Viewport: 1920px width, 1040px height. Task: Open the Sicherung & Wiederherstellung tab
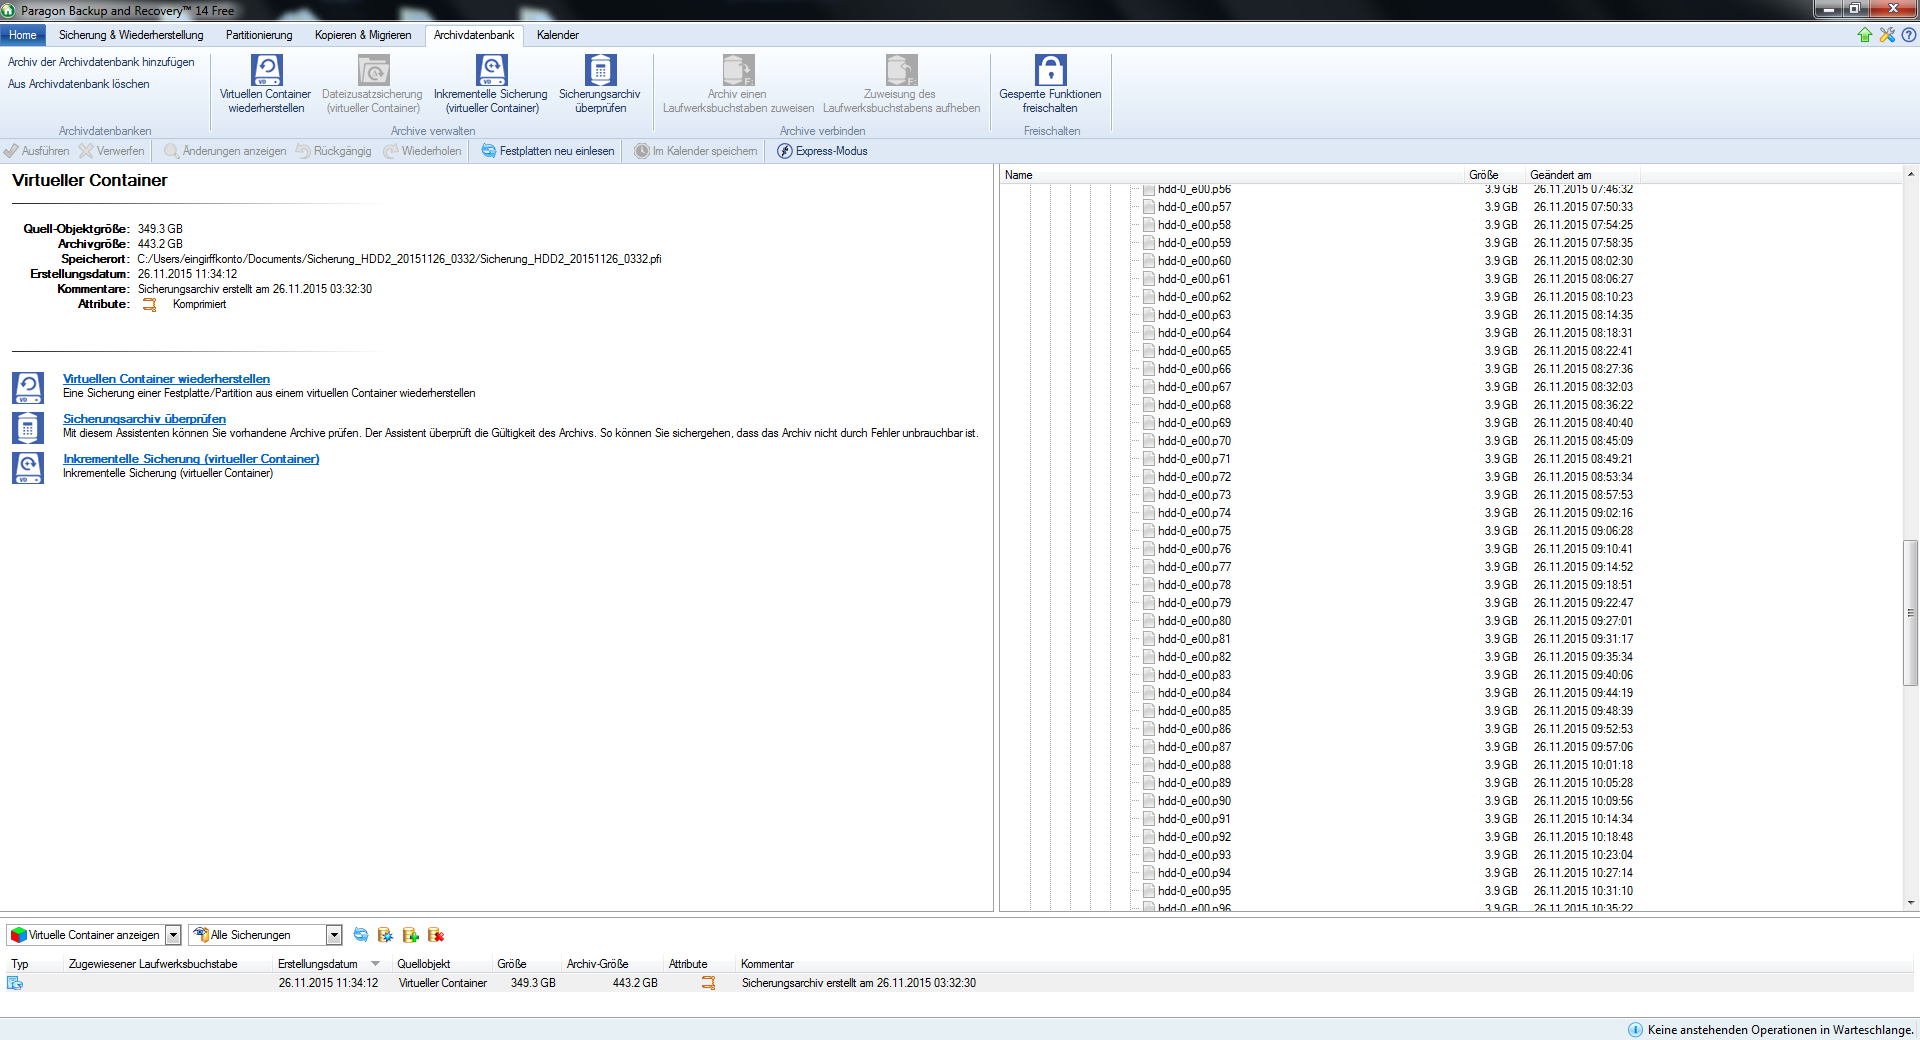pyautogui.click(x=131, y=35)
